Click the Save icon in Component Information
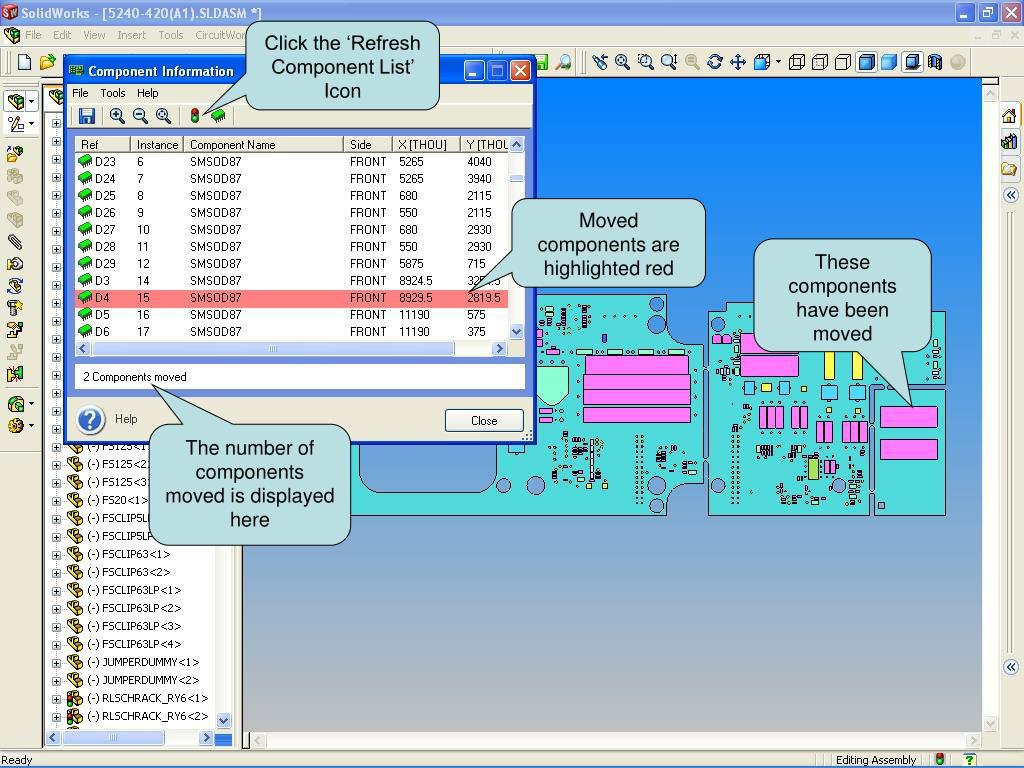 [87, 116]
